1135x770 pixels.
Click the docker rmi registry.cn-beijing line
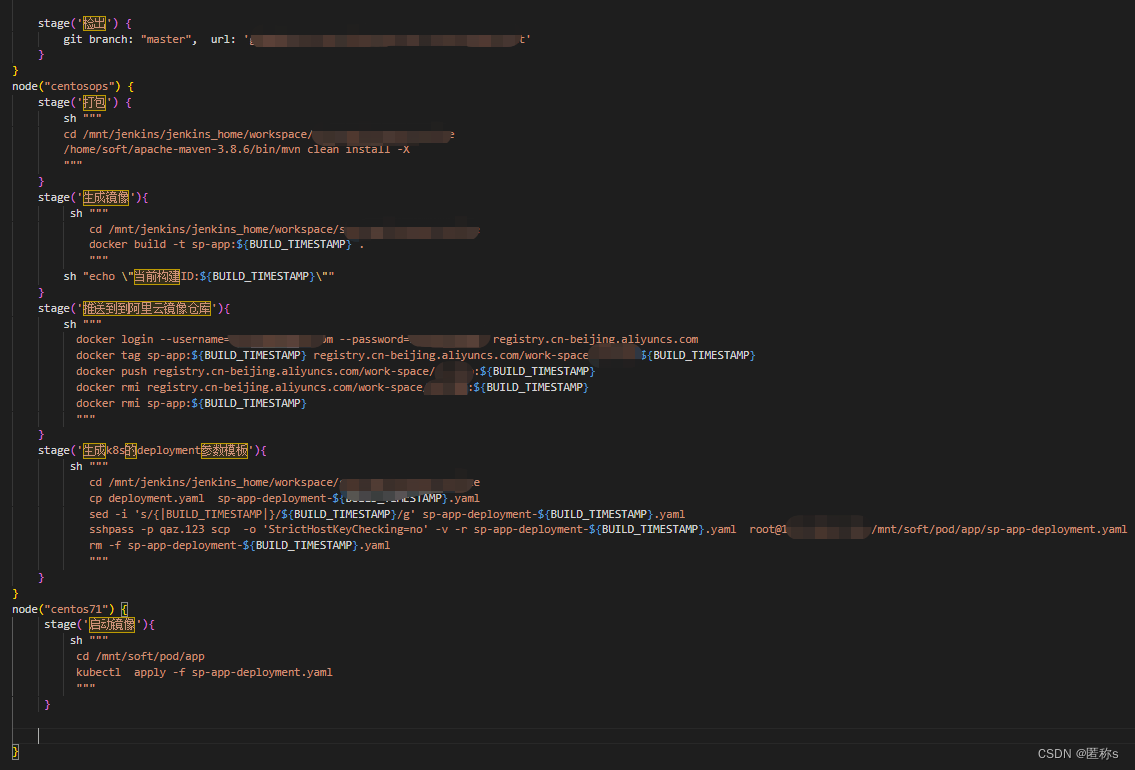[x=332, y=387]
